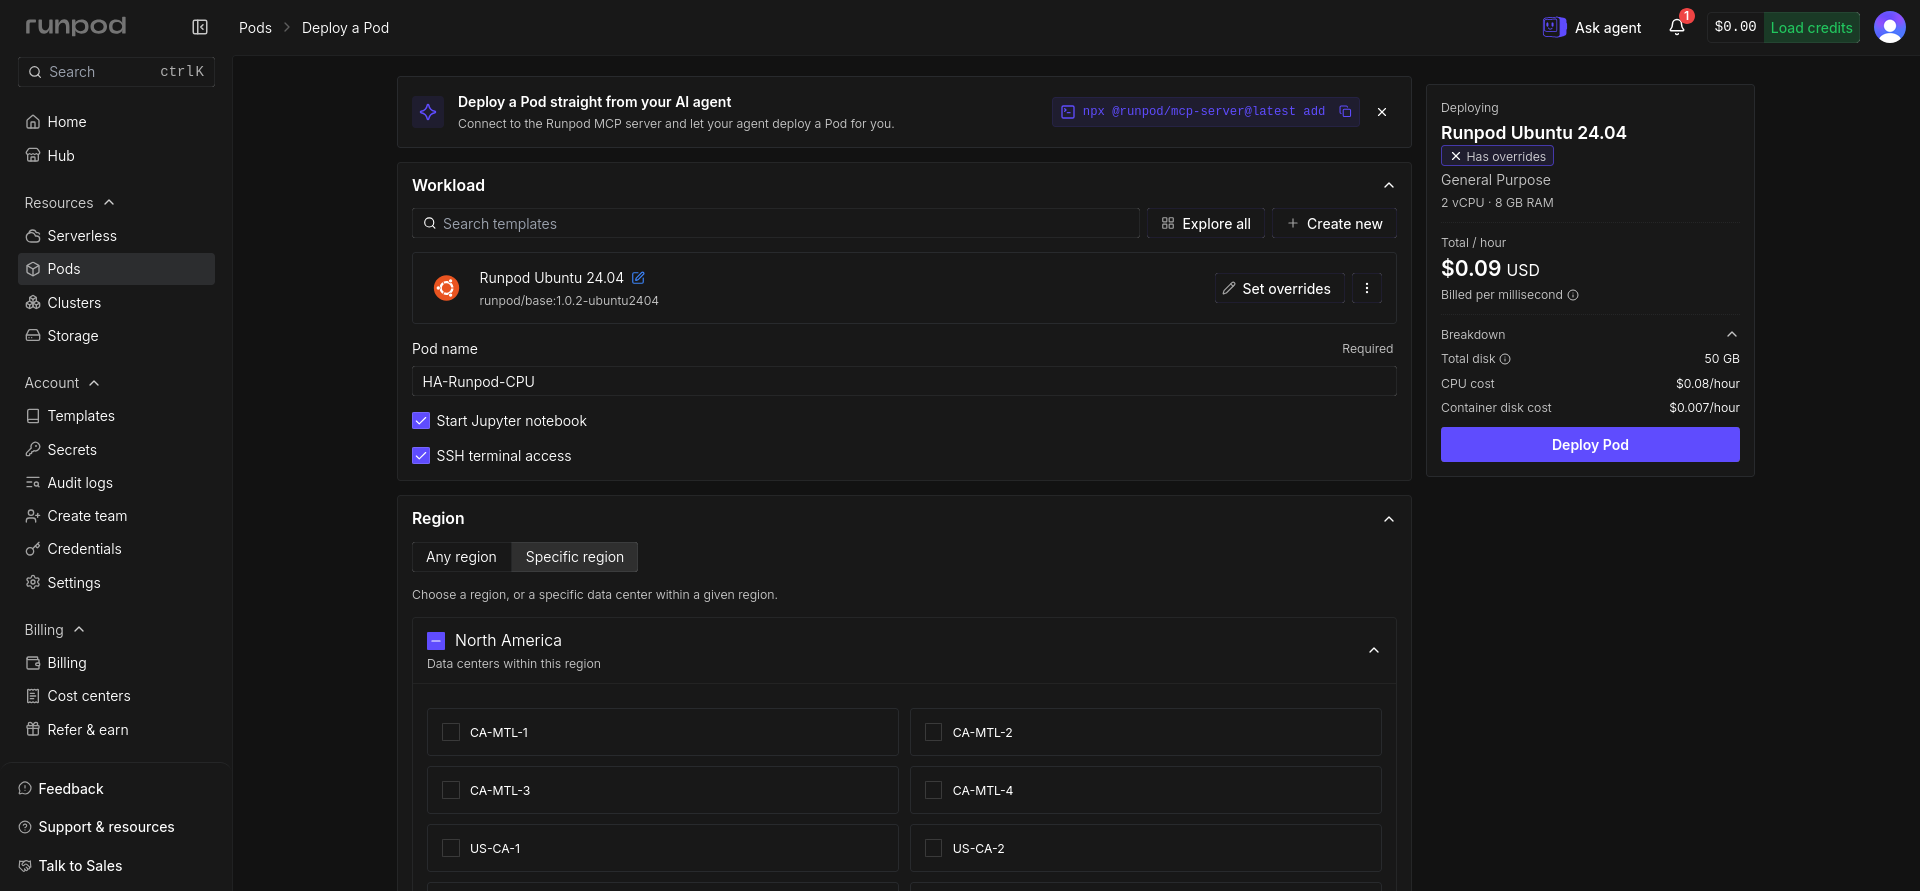This screenshot has height=891, width=1920.
Task: Collapse the Resources sidebar group
Action: 109,203
